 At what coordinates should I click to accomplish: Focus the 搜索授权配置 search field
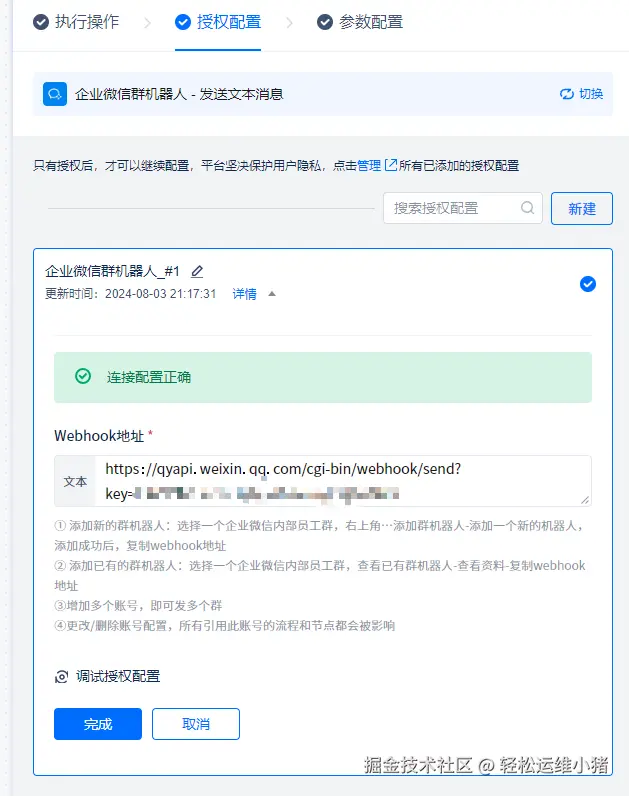coord(463,208)
